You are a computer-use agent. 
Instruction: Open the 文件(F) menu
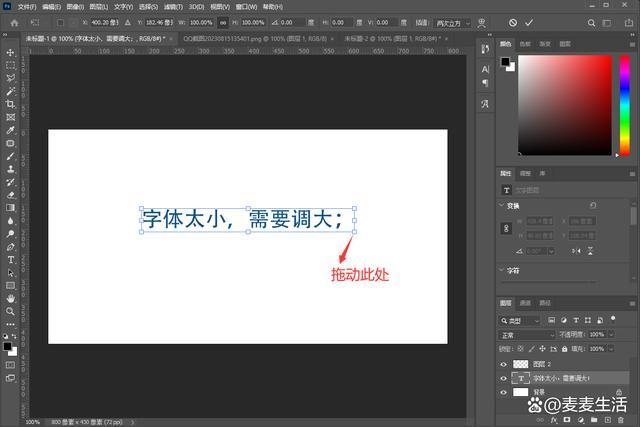coord(27,7)
